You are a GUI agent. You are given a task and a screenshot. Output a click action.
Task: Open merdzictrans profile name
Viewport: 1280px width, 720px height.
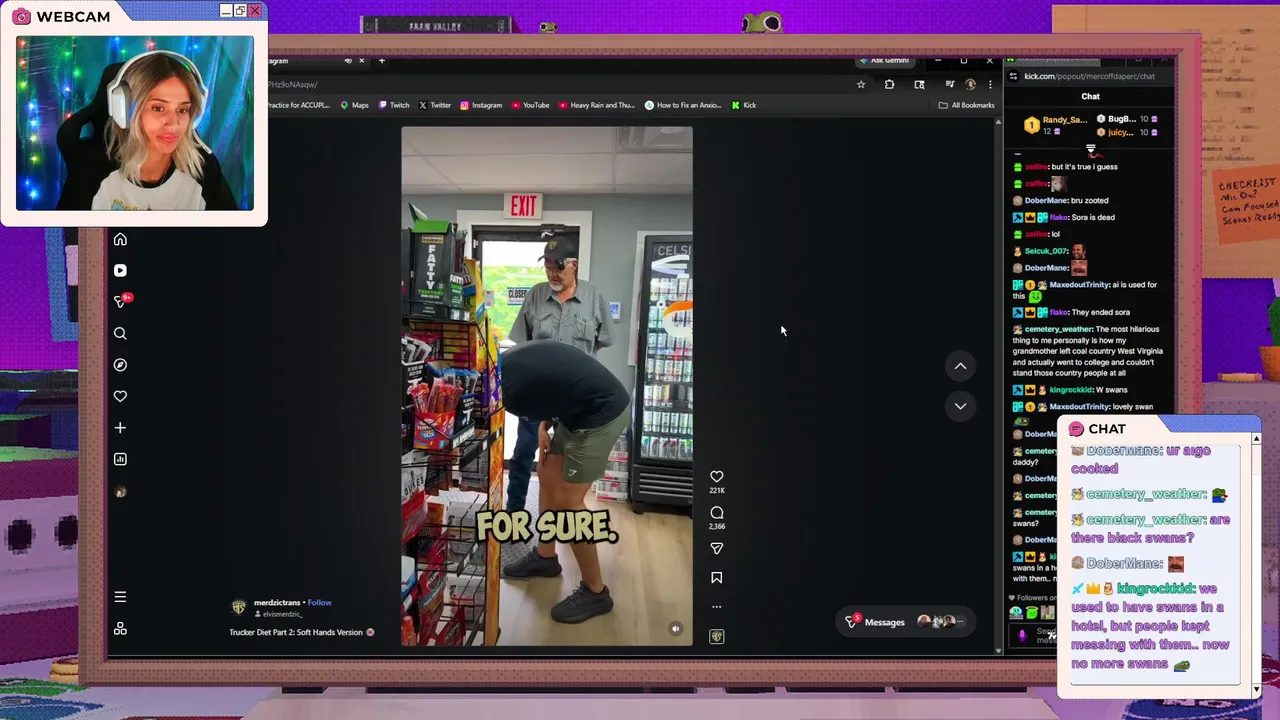[277, 603]
